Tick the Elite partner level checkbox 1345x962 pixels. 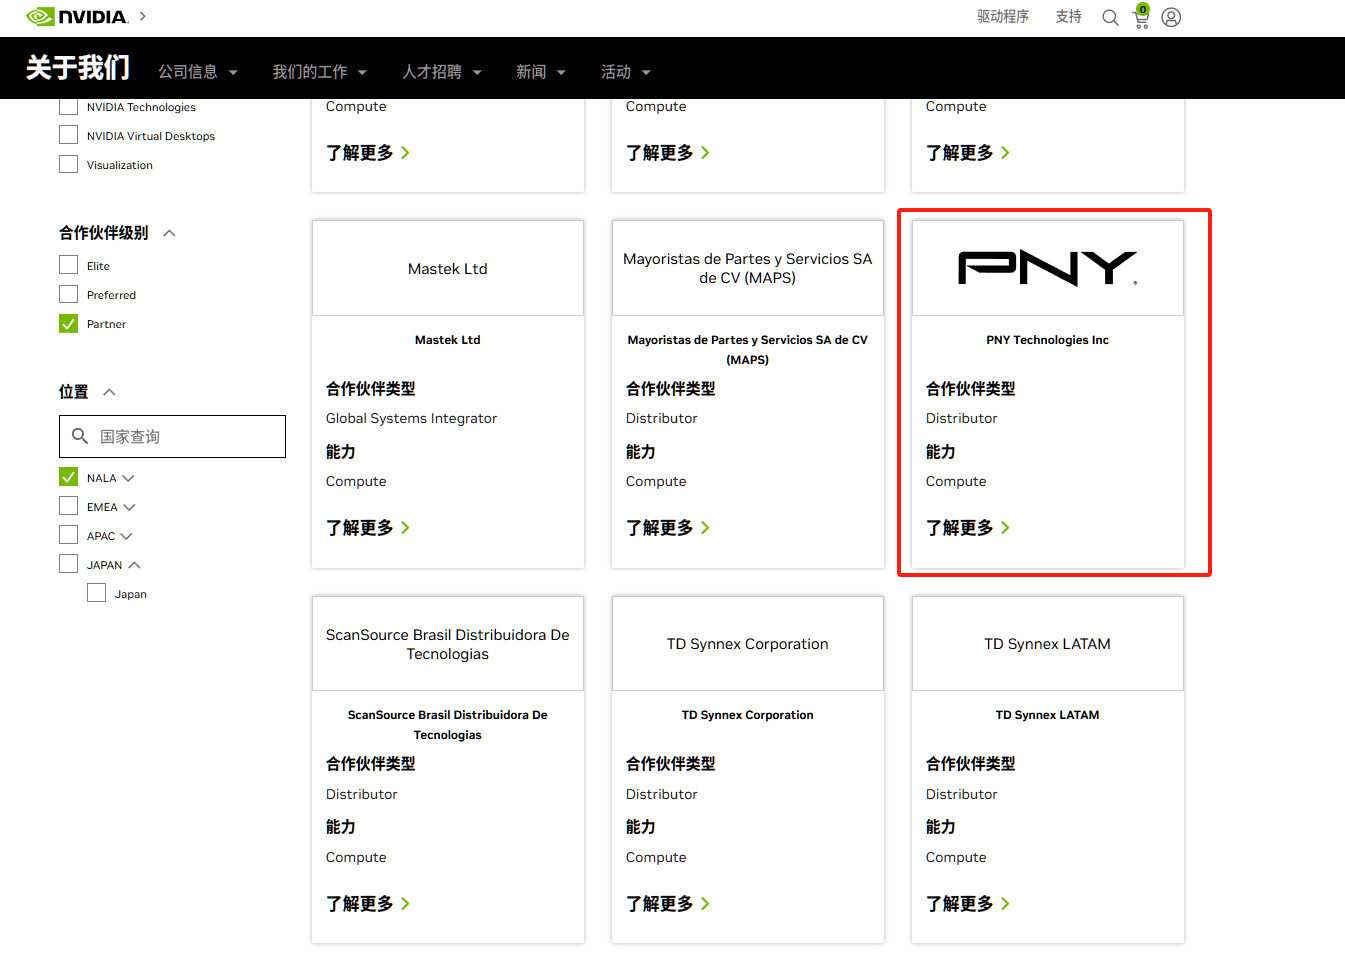pyautogui.click(x=68, y=265)
